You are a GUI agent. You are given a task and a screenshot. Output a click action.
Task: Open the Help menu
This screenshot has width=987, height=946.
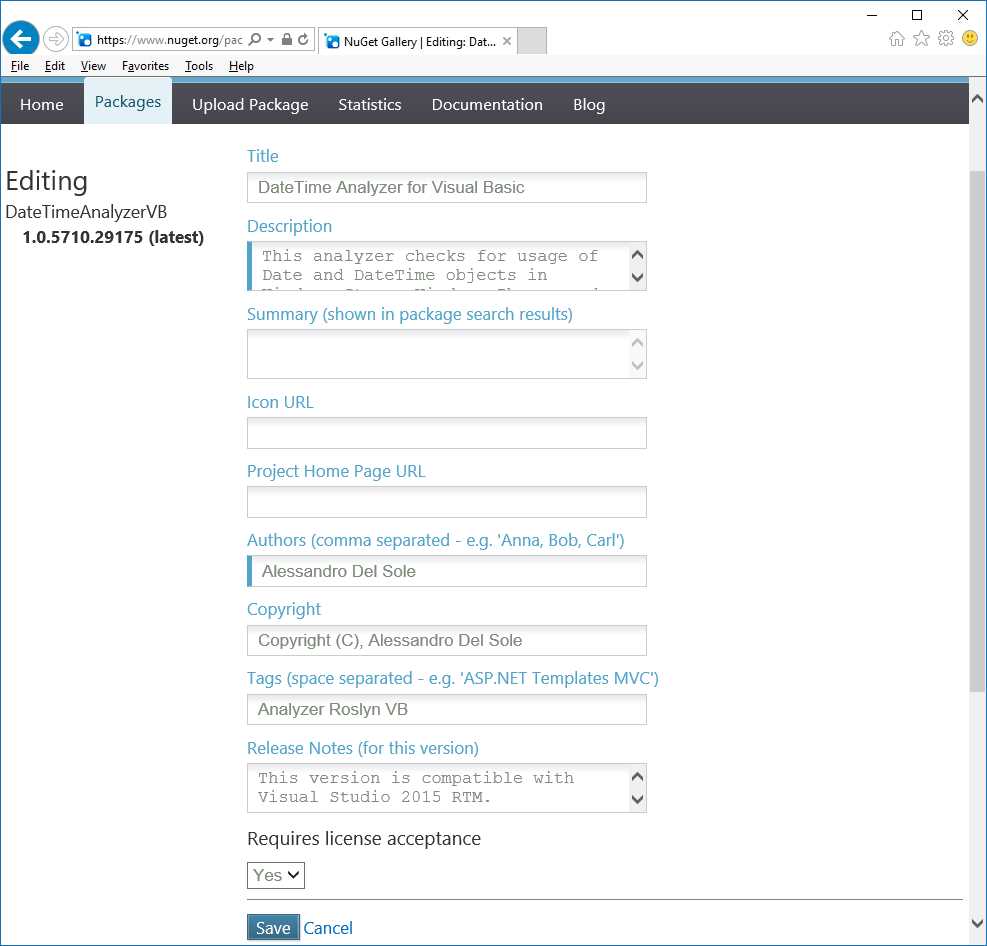tap(241, 66)
